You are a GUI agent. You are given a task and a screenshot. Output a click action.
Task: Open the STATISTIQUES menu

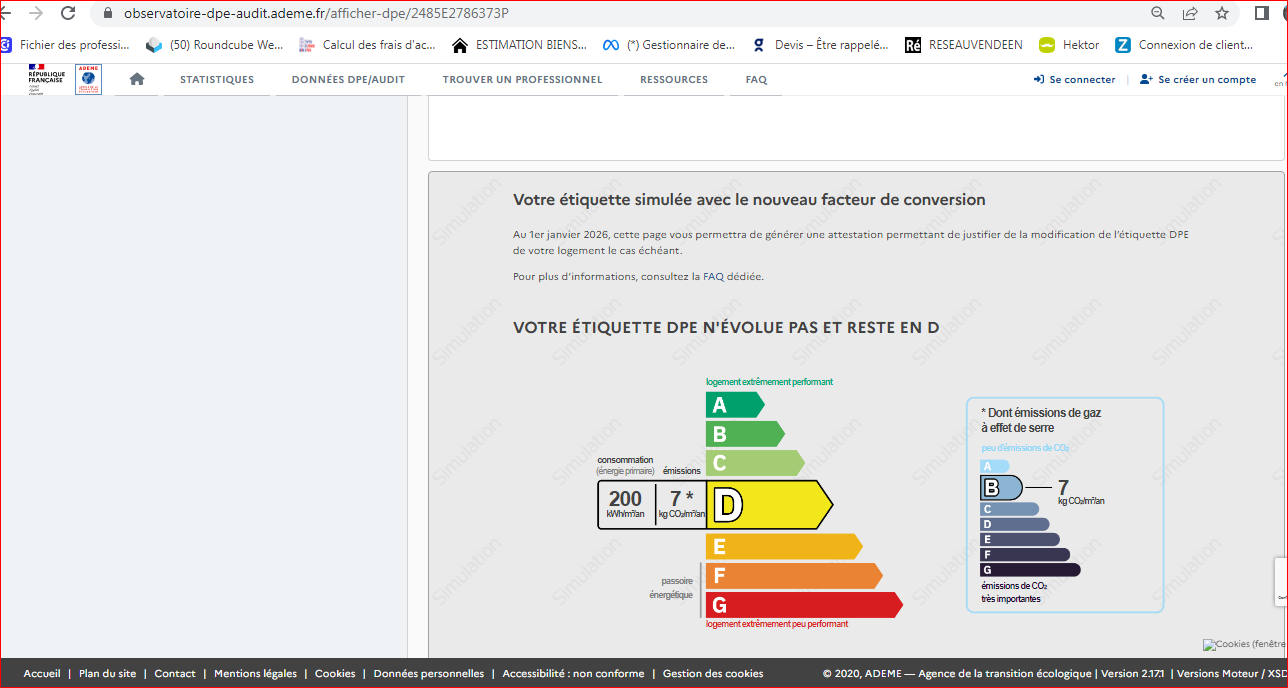[x=217, y=80]
